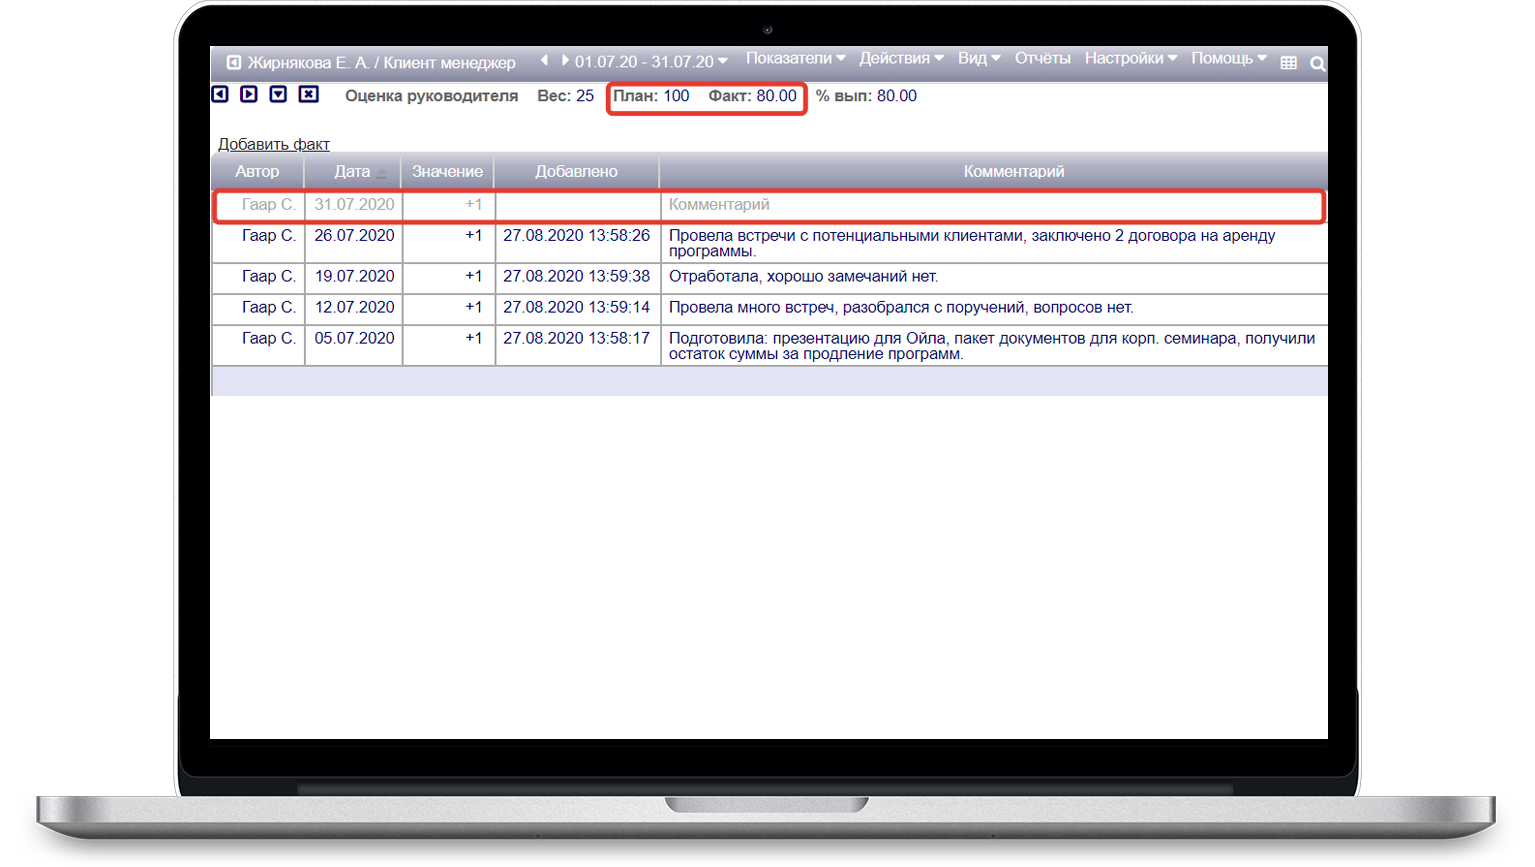Open the Настройки menu
The image size is (1535, 867).
[1130, 59]
